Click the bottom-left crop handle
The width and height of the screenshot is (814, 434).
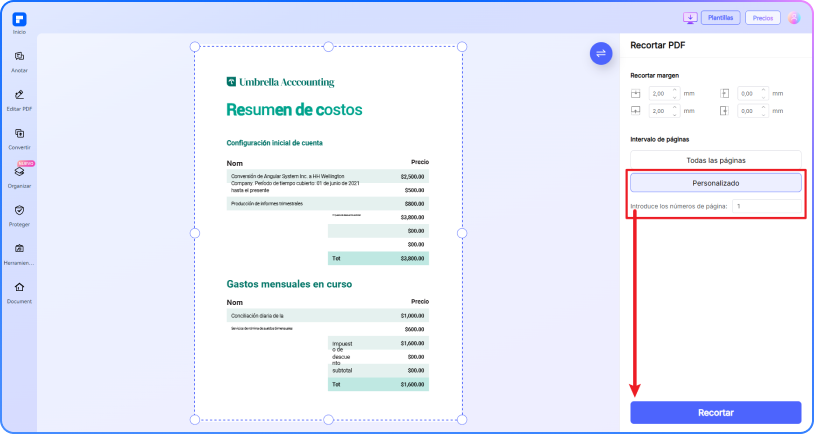195,419
